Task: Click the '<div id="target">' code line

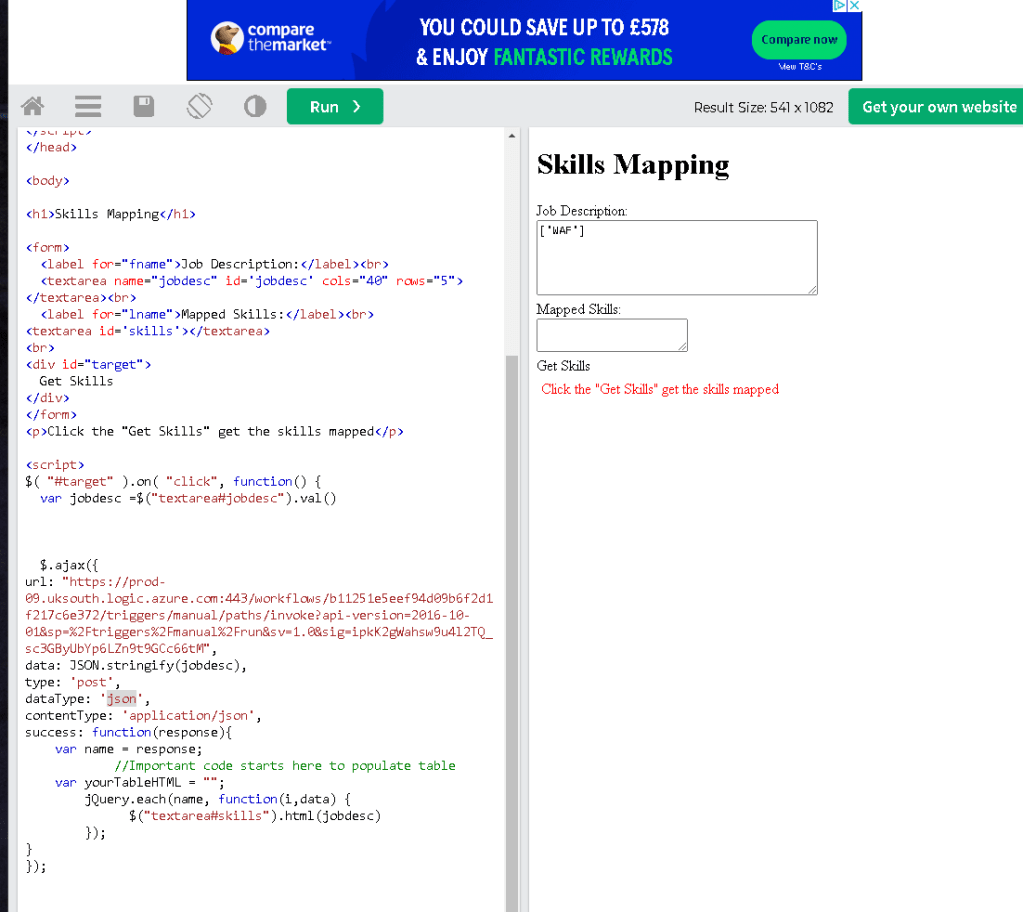Action: click(x=88, y=365)
